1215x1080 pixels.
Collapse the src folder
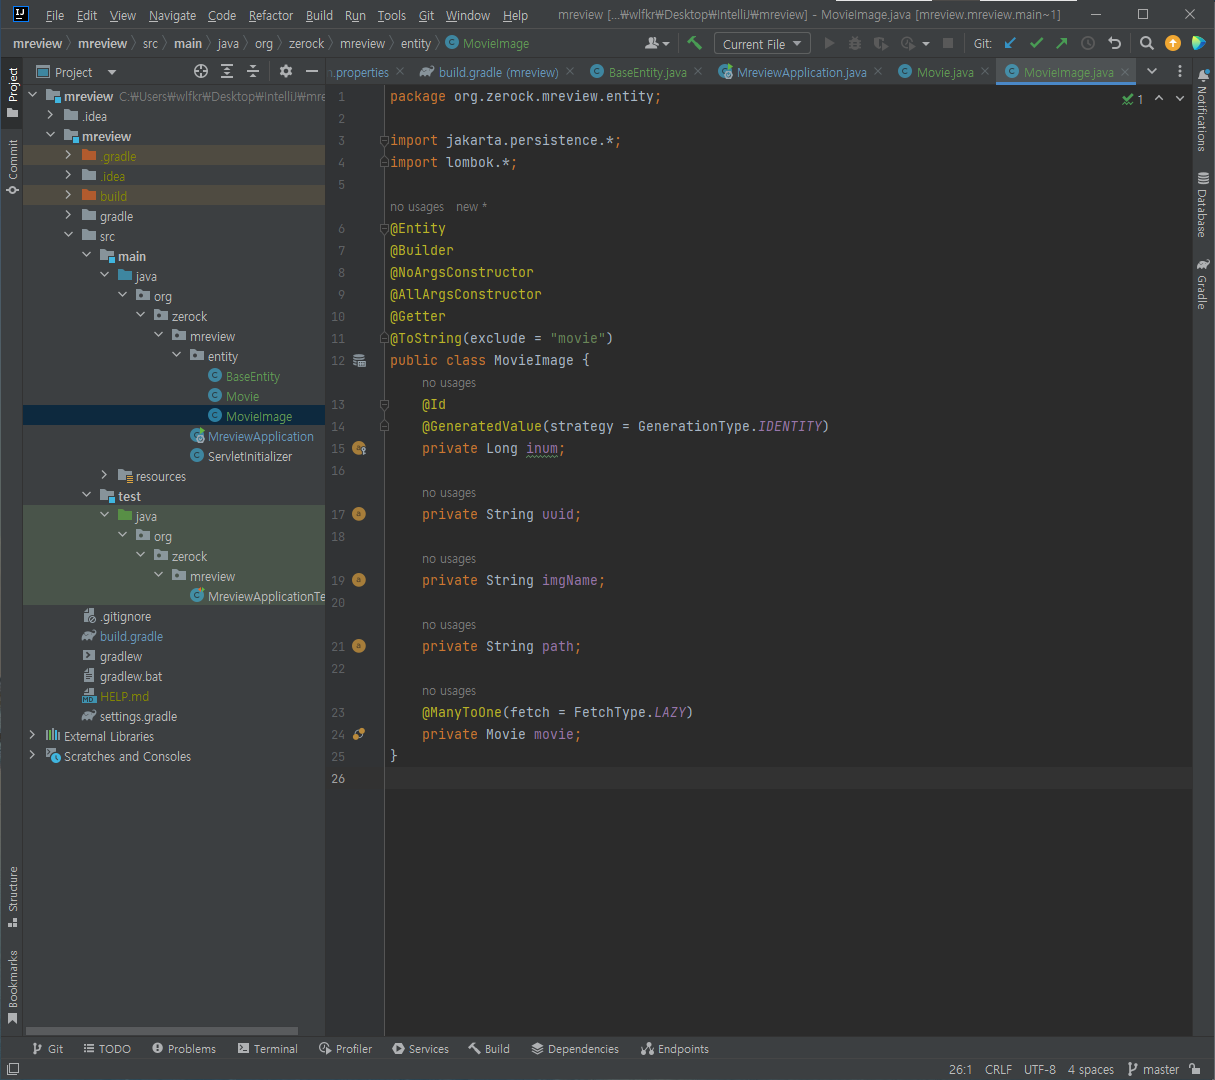click(x=68, y=236)
